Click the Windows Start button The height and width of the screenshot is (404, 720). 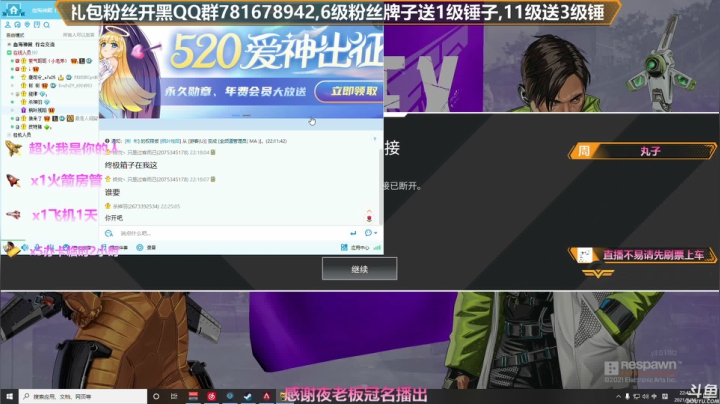(9, 396)
